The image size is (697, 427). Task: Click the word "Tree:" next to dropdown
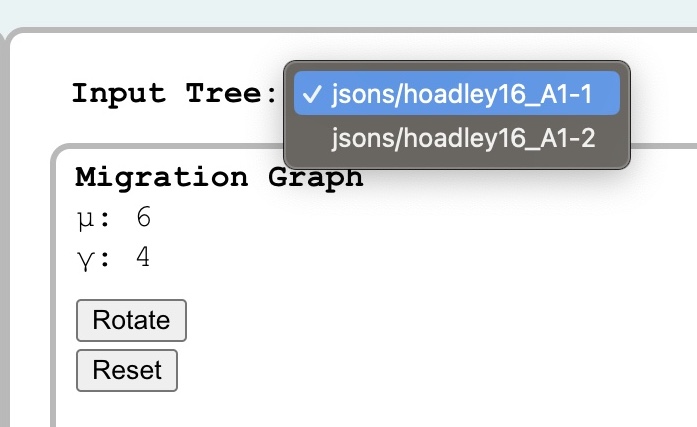pyautogui.click(x=232, y=93)
